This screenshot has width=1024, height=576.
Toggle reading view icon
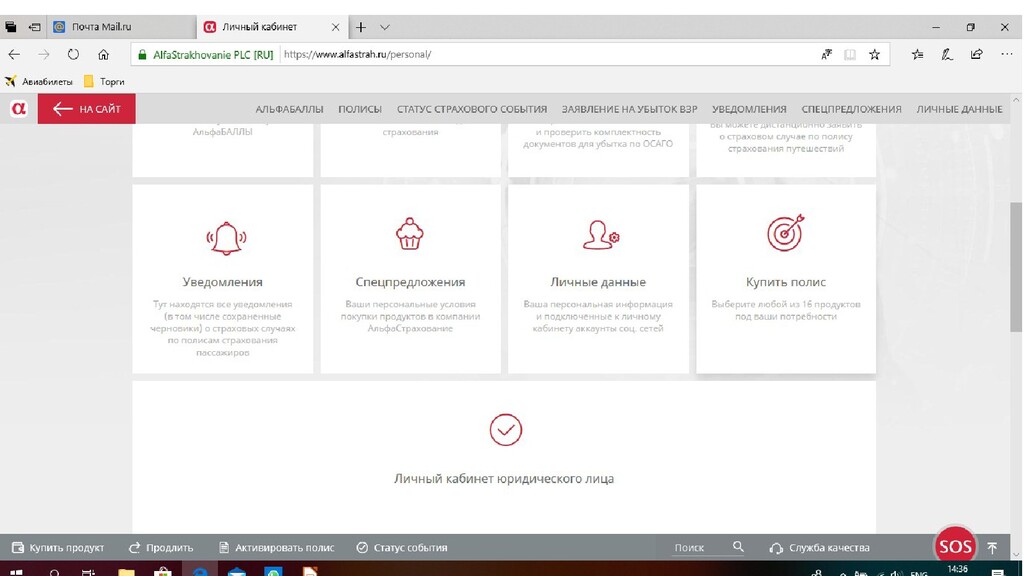850,55
